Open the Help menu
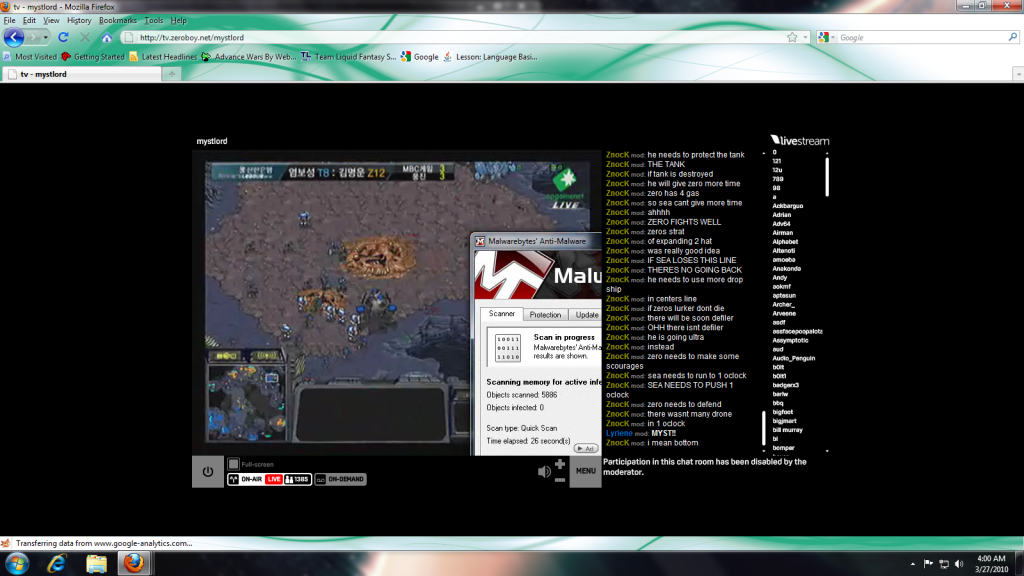The height and width of the screenshot is (576, 1024). (178, 20)
